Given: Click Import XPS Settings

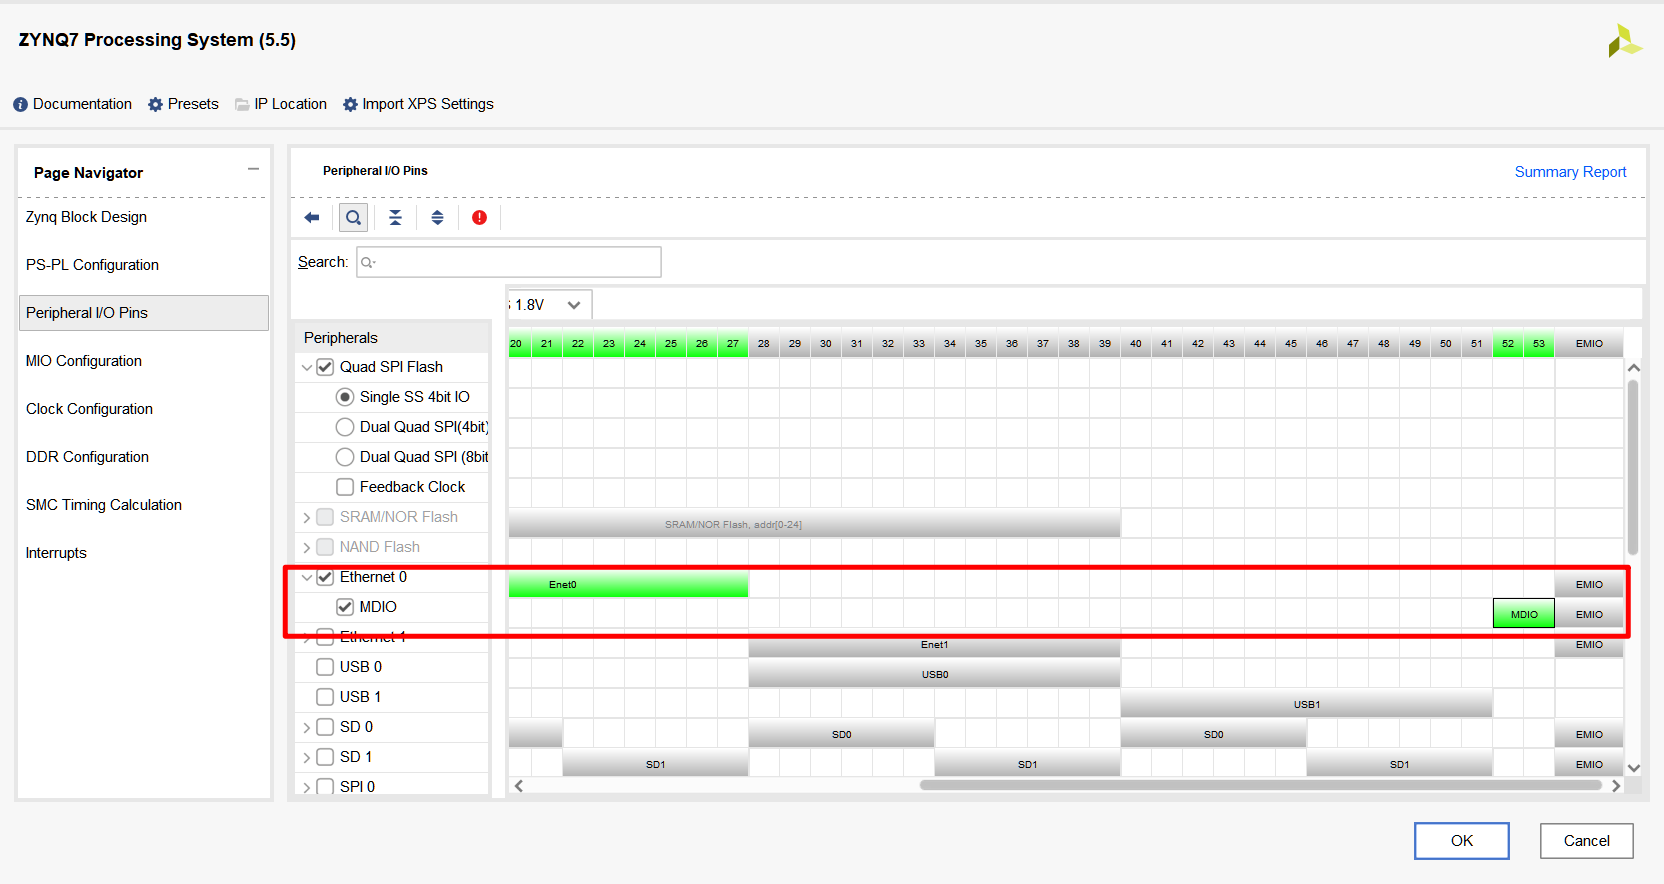Looking at the screenshot, I should click(428, 104).
